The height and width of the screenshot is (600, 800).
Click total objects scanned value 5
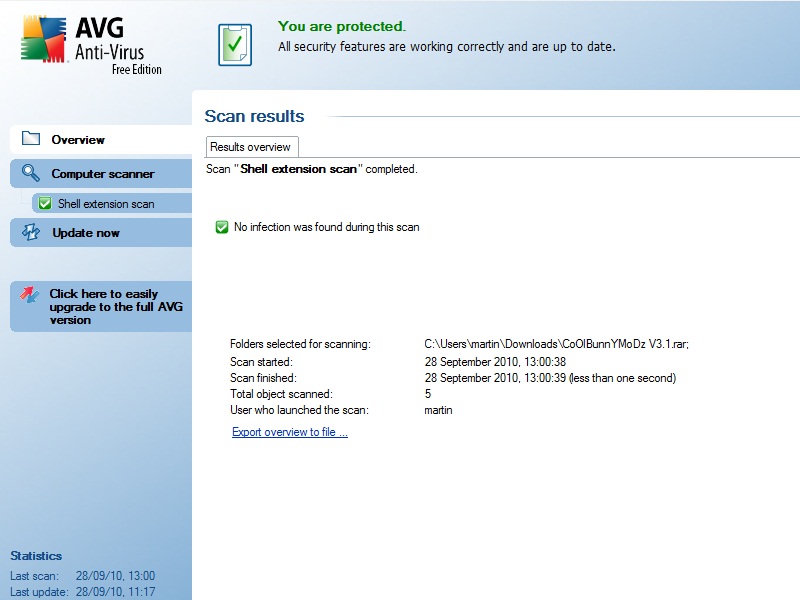[428, 394]
